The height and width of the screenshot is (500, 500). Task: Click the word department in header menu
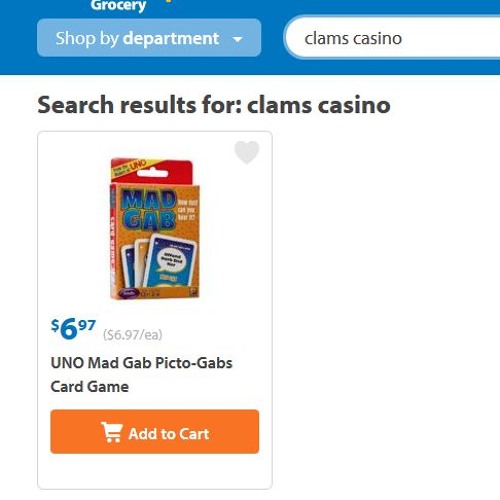171,38
